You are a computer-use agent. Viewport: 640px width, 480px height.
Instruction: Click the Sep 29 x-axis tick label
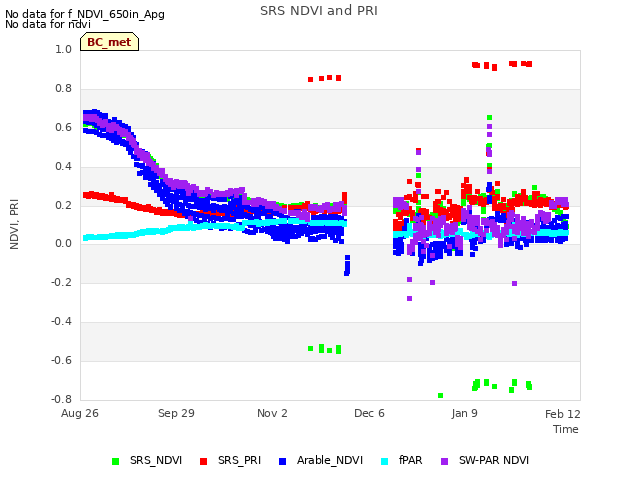[x=176, y=413]
